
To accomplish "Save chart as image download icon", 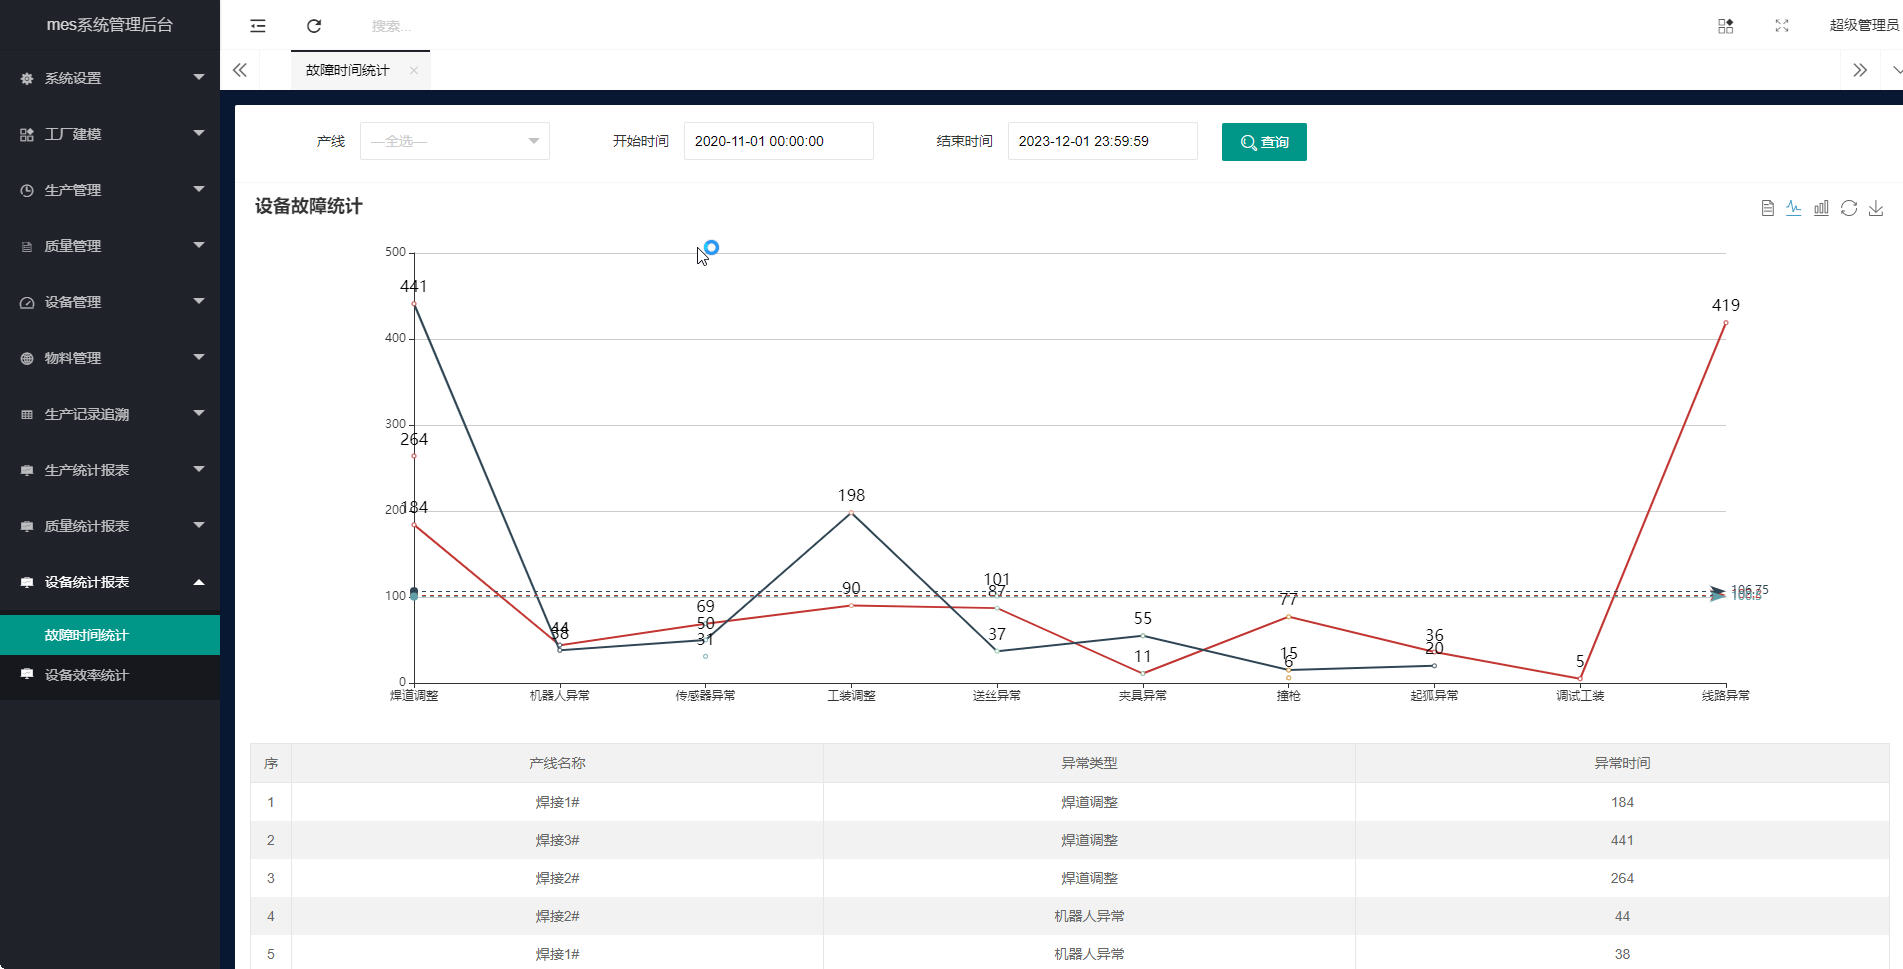I will click(1876, 208).
